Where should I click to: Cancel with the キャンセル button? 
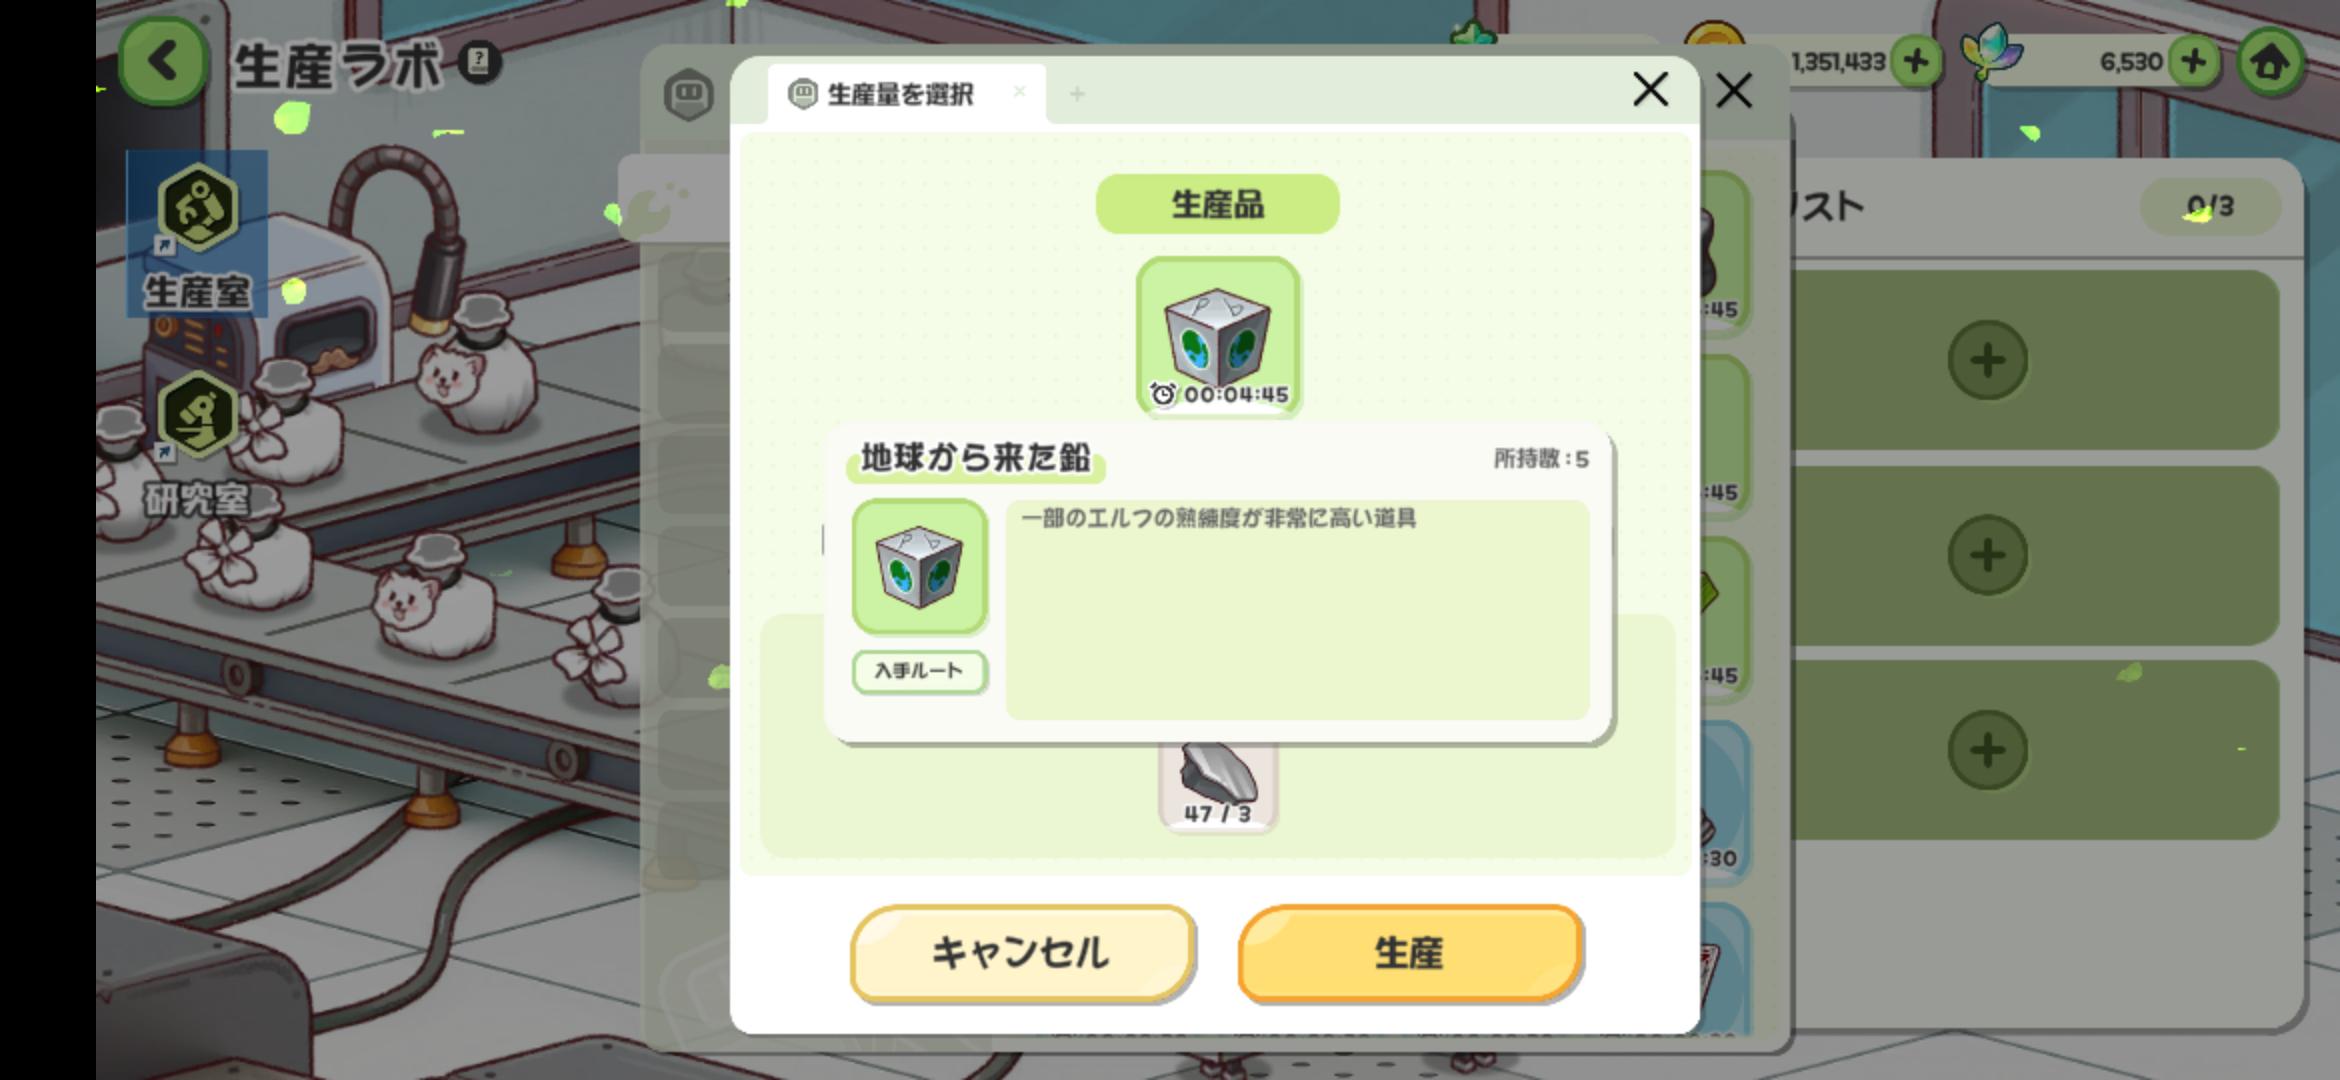(1022, 952)
